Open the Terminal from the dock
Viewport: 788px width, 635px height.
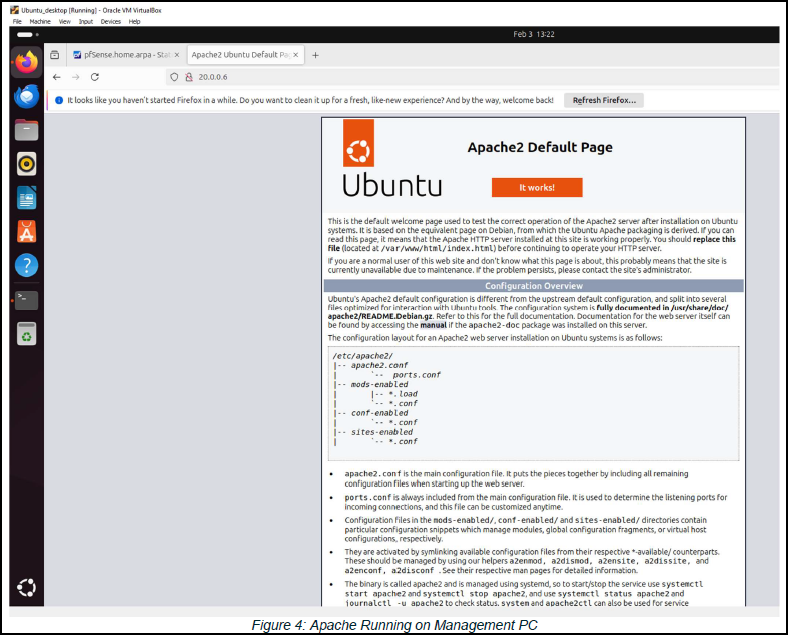click(x=27, y=300)
